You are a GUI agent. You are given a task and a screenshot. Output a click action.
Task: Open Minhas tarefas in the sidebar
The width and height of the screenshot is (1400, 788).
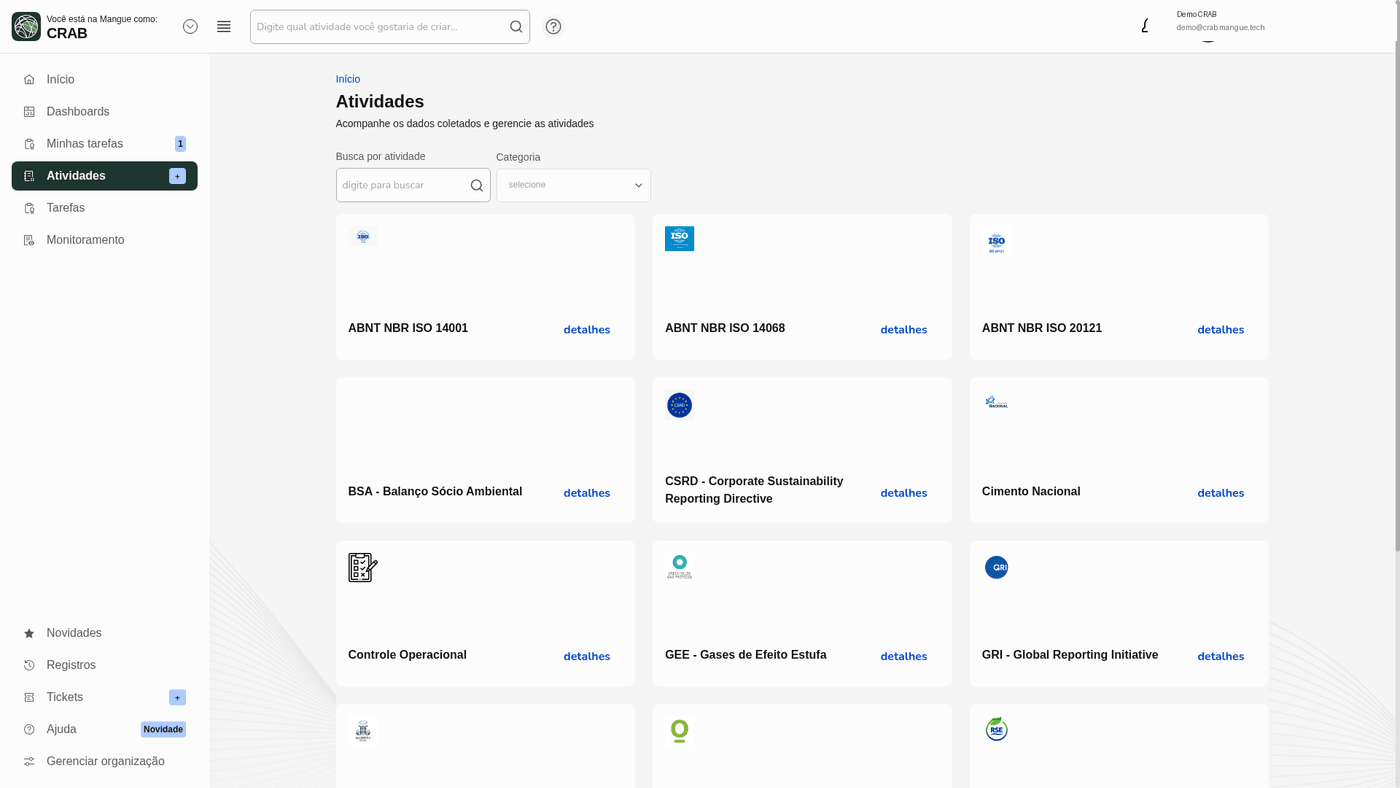104,143
